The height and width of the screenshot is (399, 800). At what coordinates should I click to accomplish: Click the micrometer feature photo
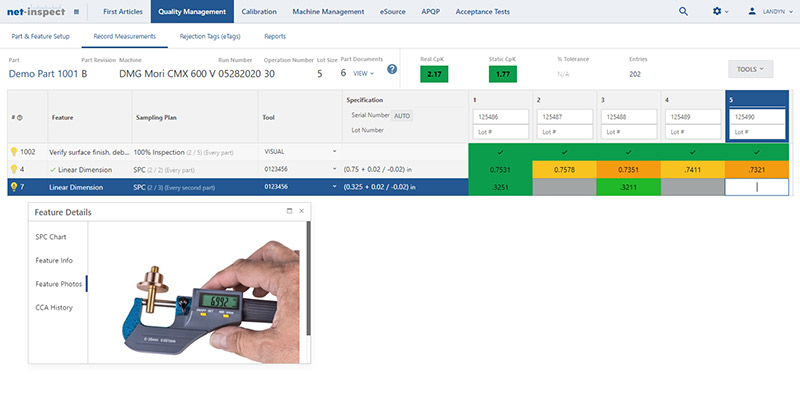click(x=211, y=302)
